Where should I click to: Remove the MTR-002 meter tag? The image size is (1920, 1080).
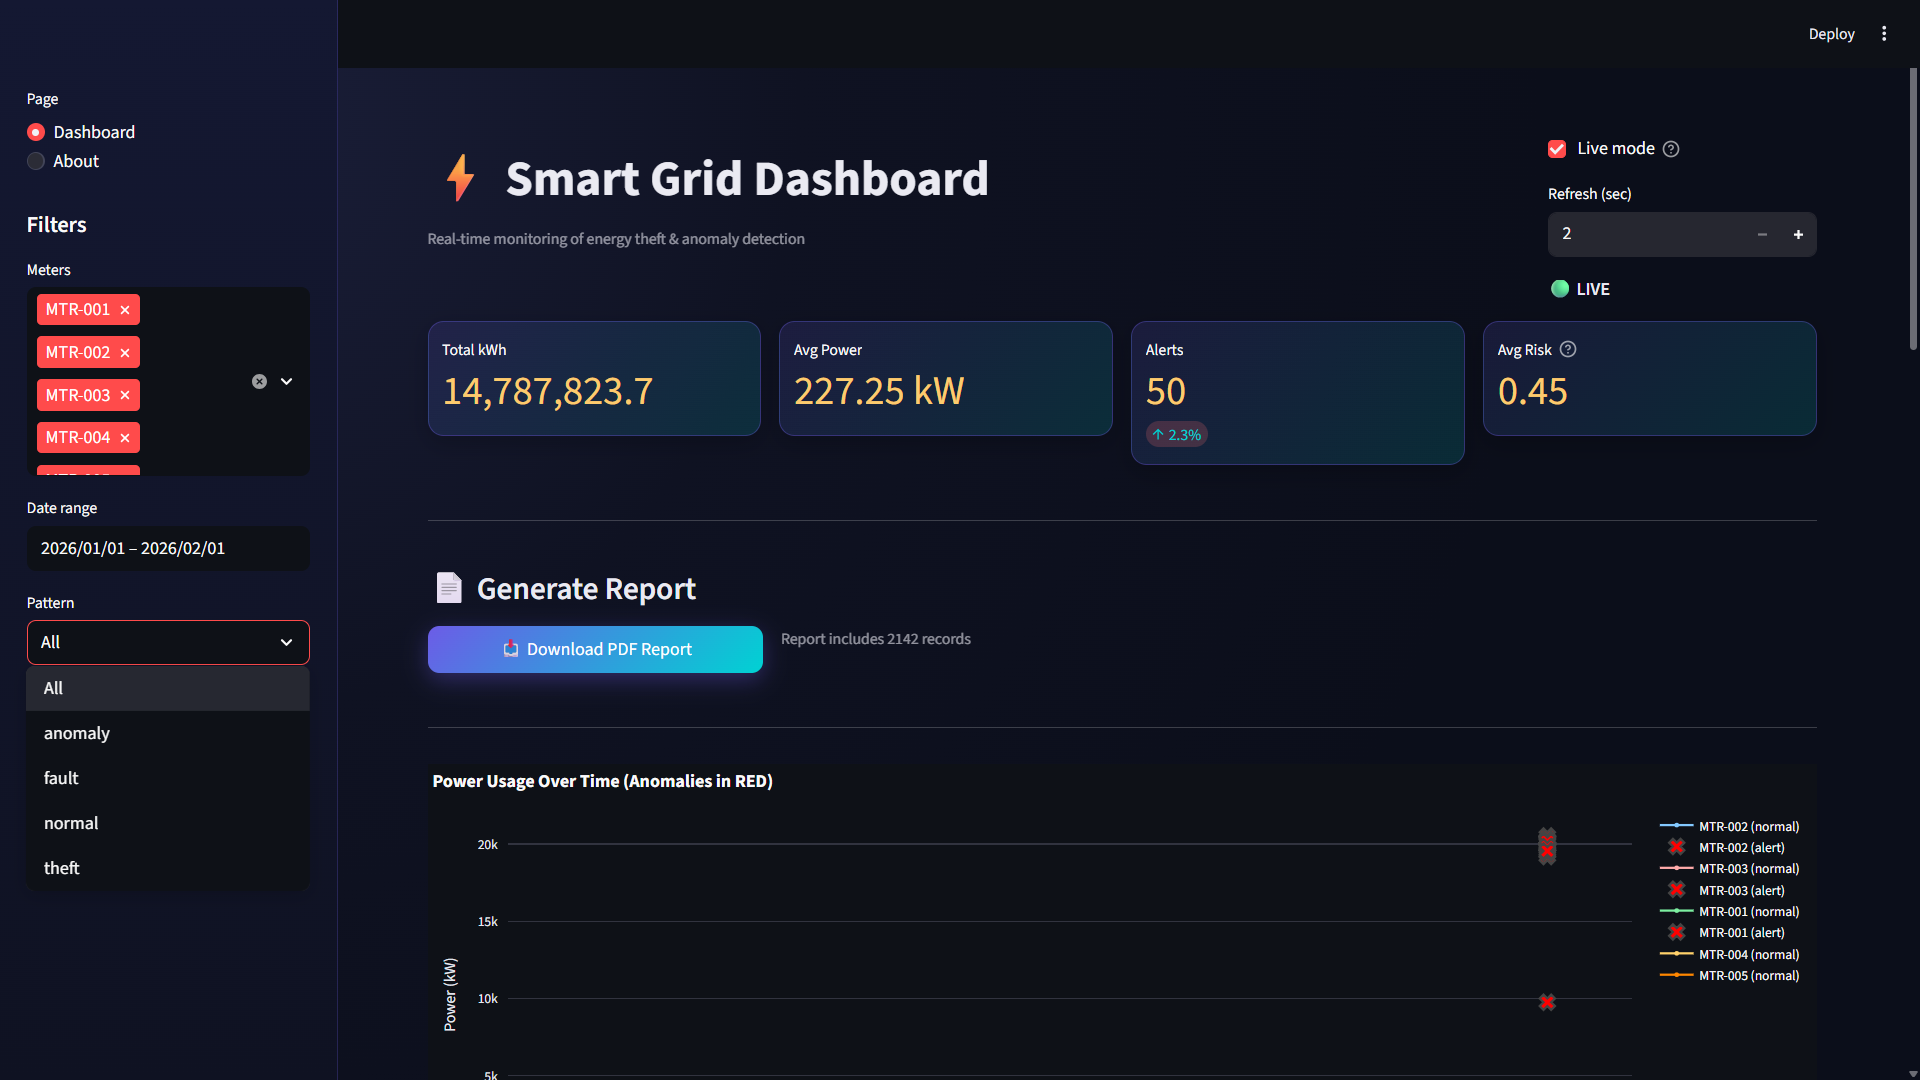[125, 352]
